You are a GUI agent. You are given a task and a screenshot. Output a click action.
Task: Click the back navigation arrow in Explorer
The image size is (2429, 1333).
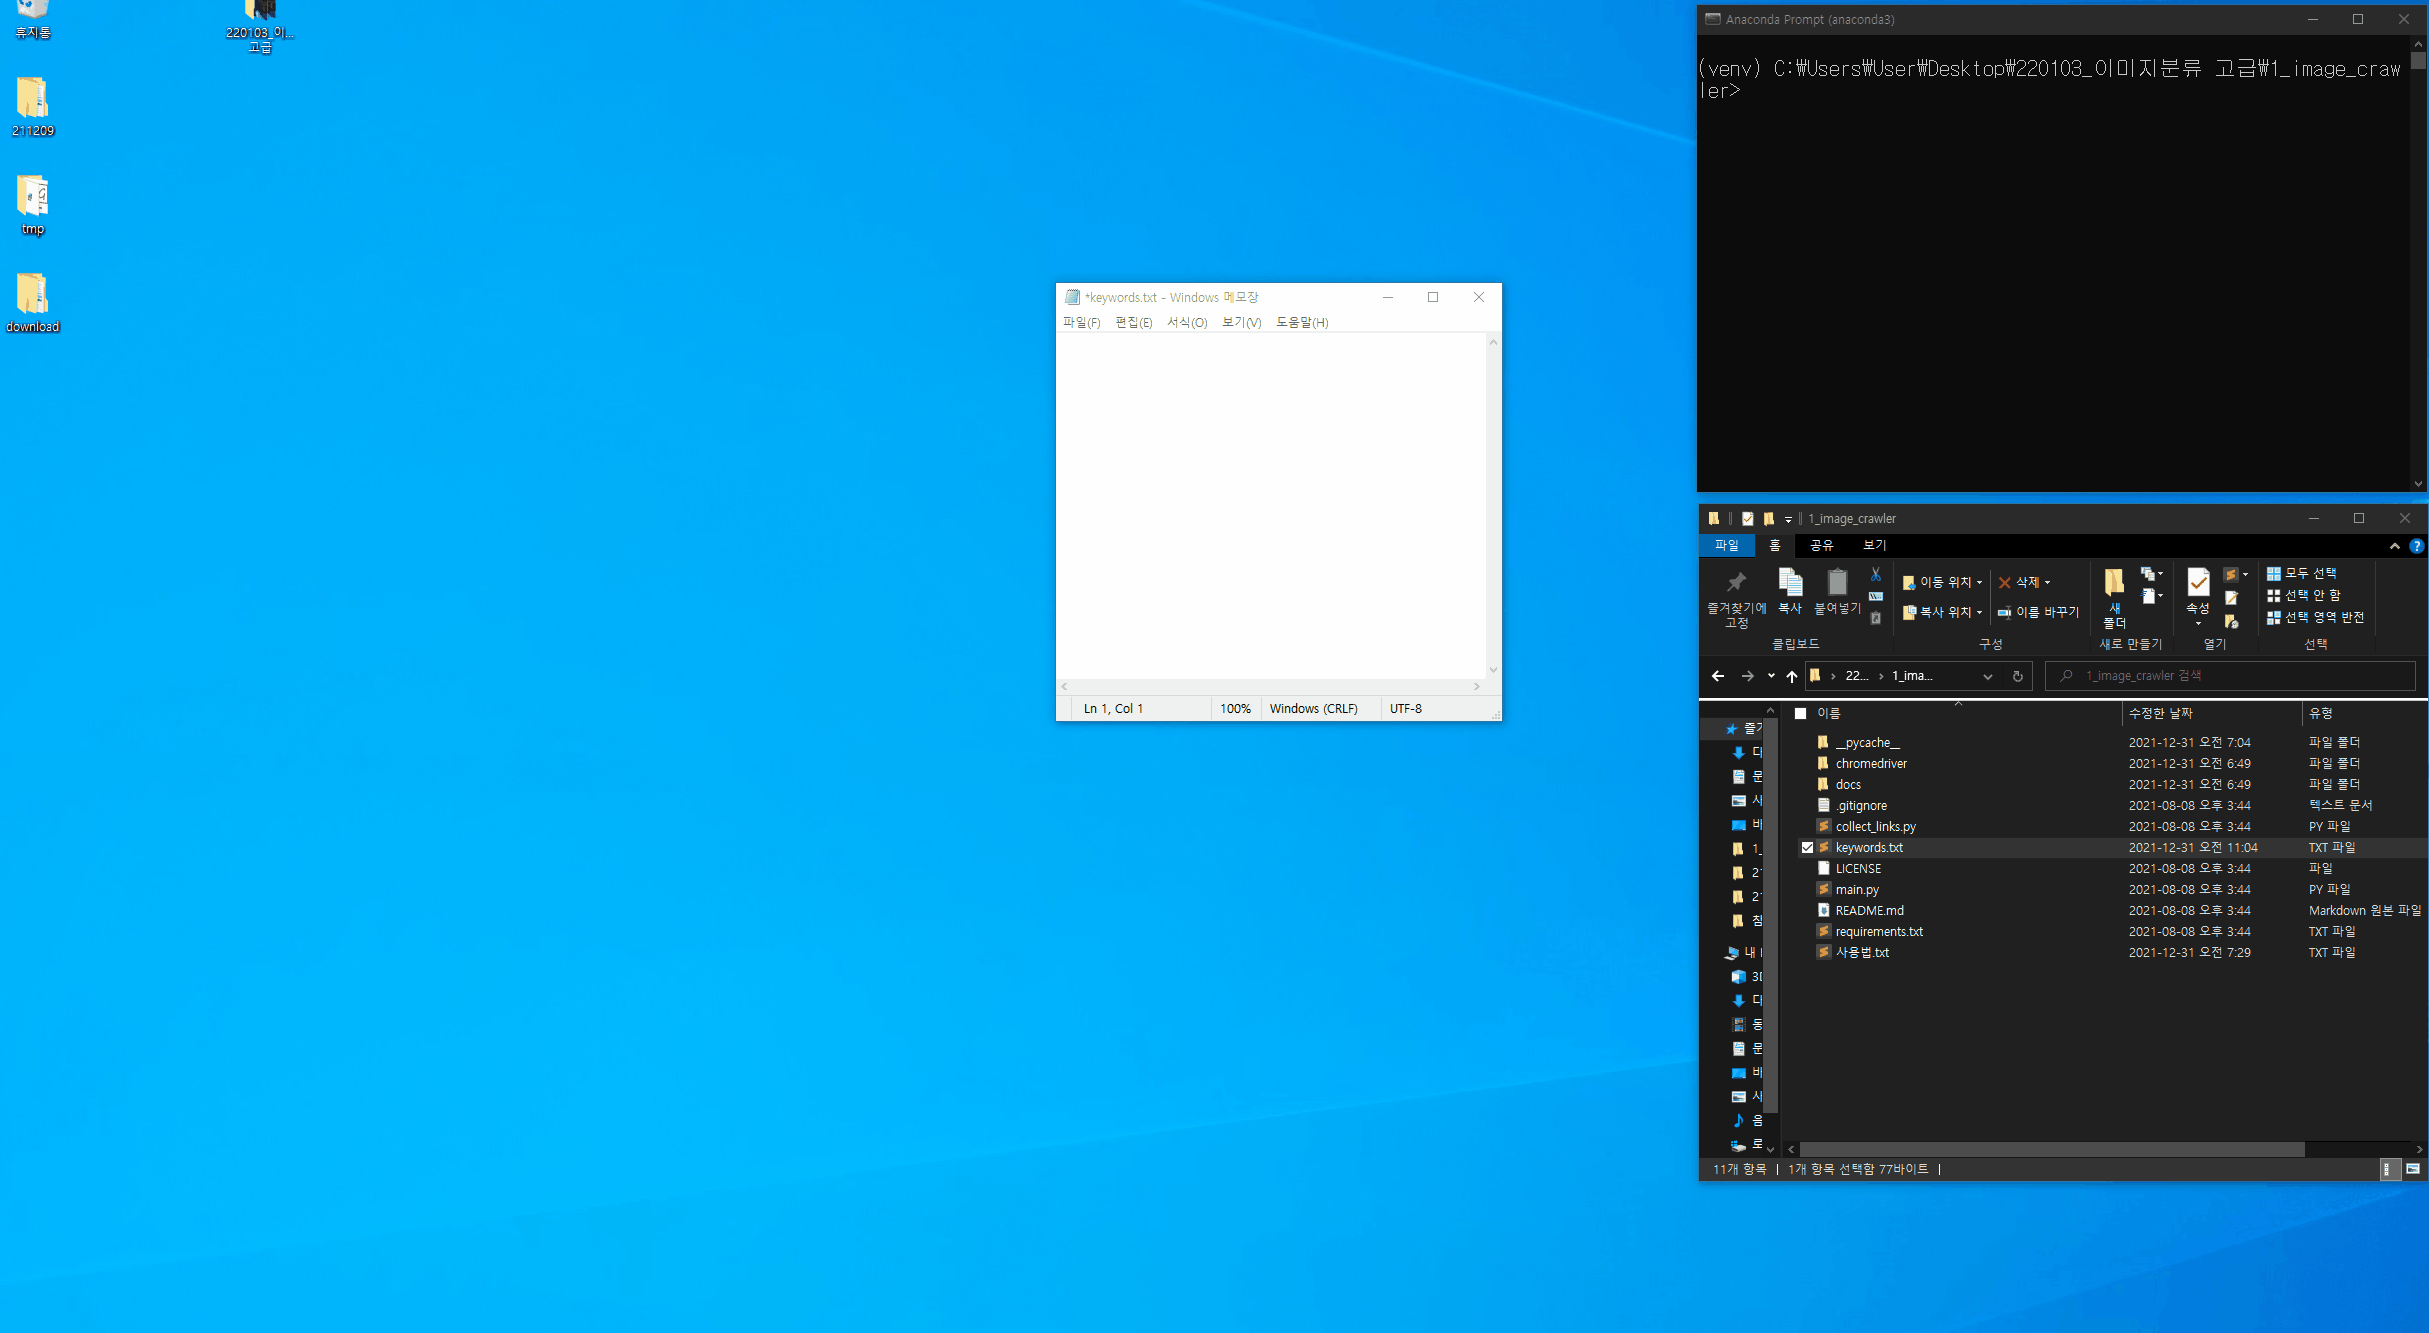[x=1717, y=676]
